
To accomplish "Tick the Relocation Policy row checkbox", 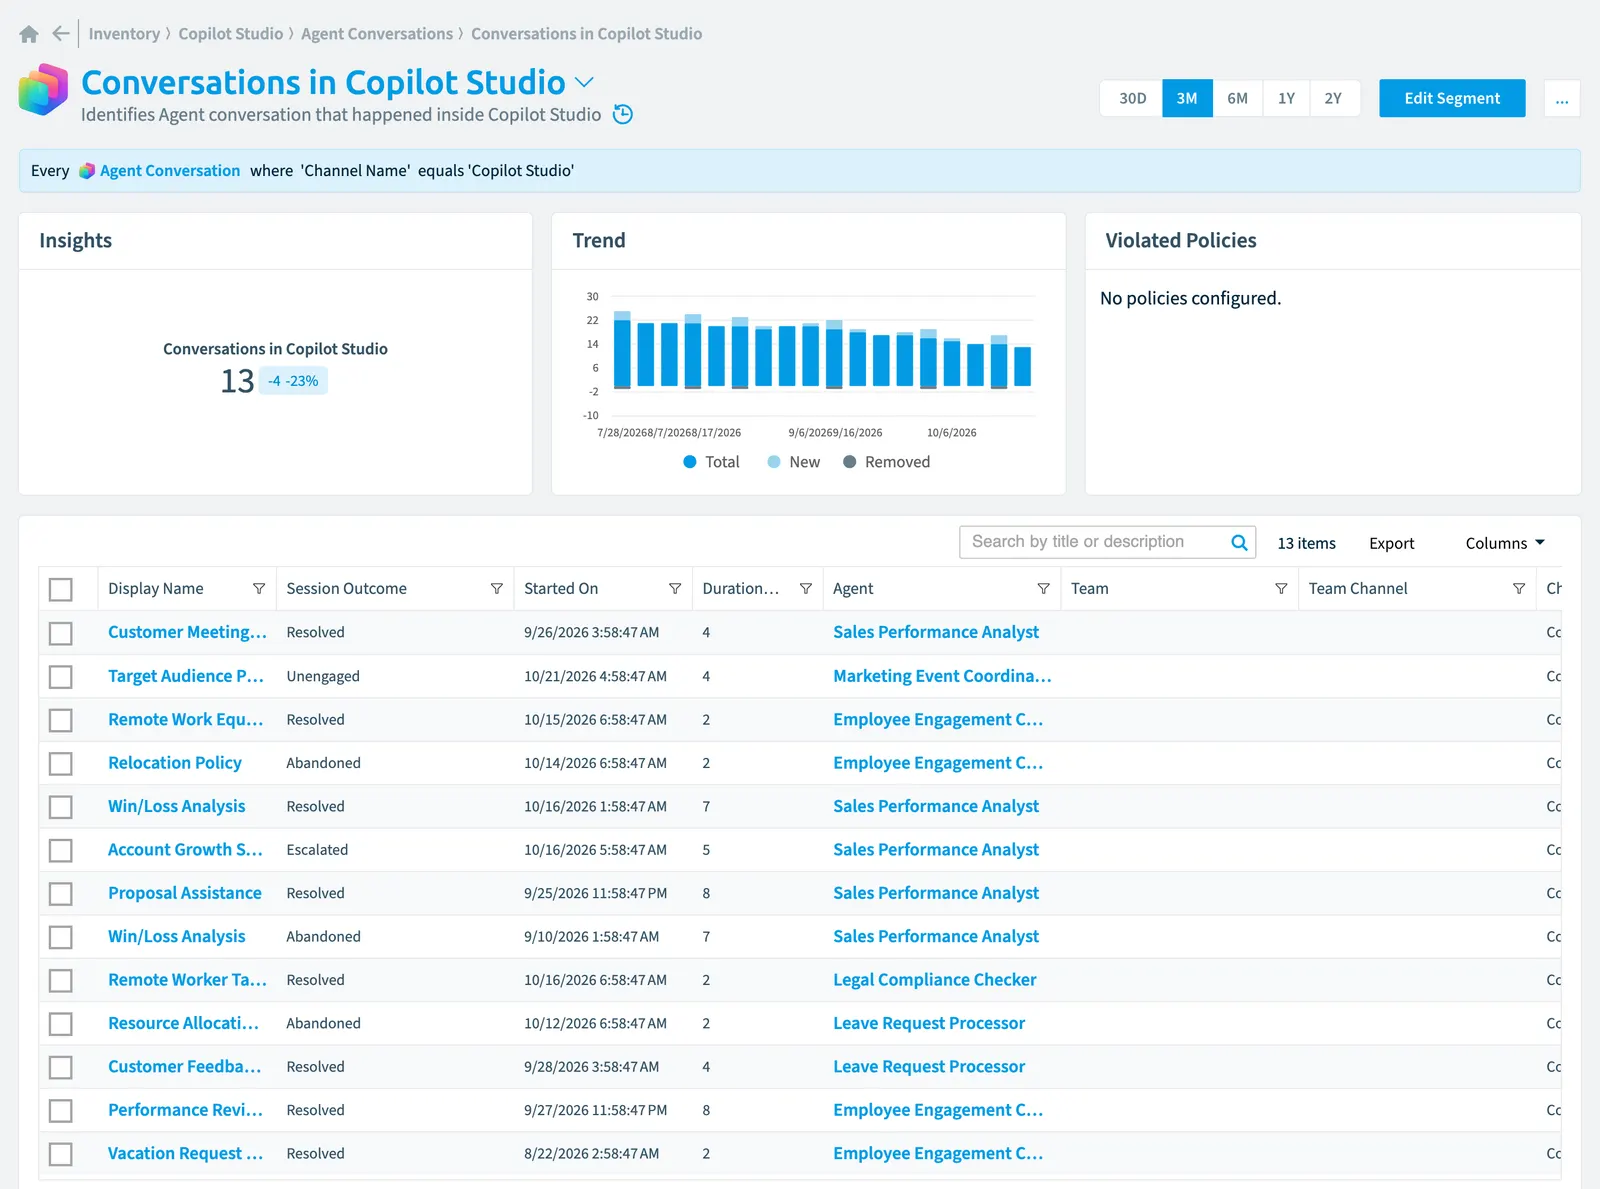I will (61, 764).
